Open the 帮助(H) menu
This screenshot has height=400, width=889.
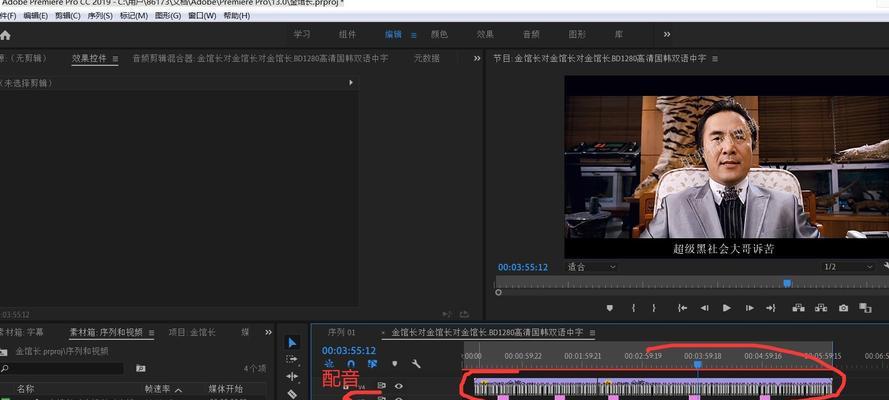click(236, 16)
